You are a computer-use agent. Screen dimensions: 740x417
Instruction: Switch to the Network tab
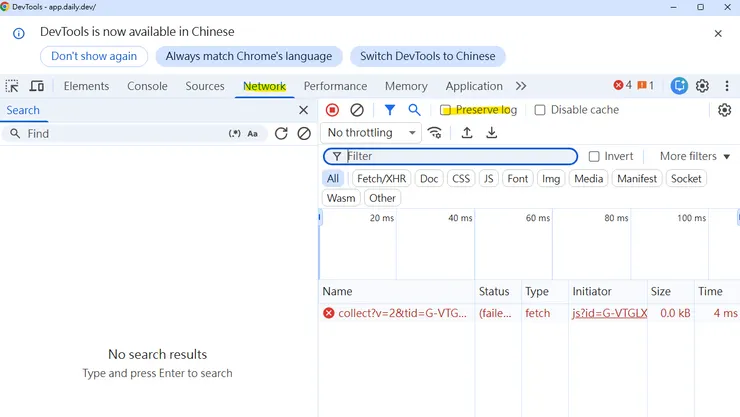(265, 86)
